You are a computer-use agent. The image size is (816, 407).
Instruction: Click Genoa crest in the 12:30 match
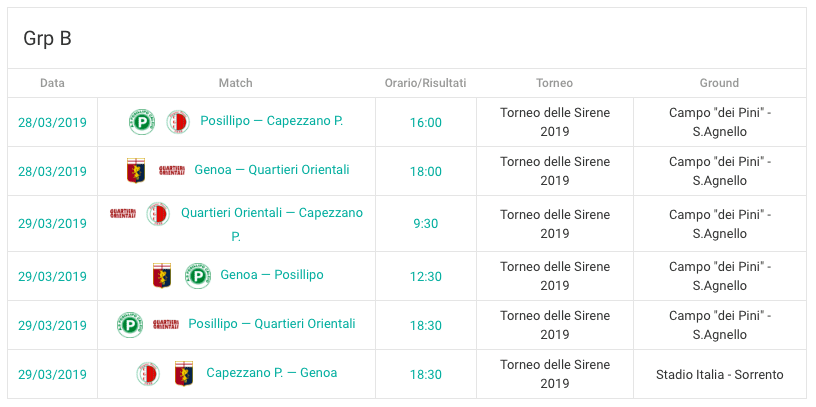coord(161,275)
